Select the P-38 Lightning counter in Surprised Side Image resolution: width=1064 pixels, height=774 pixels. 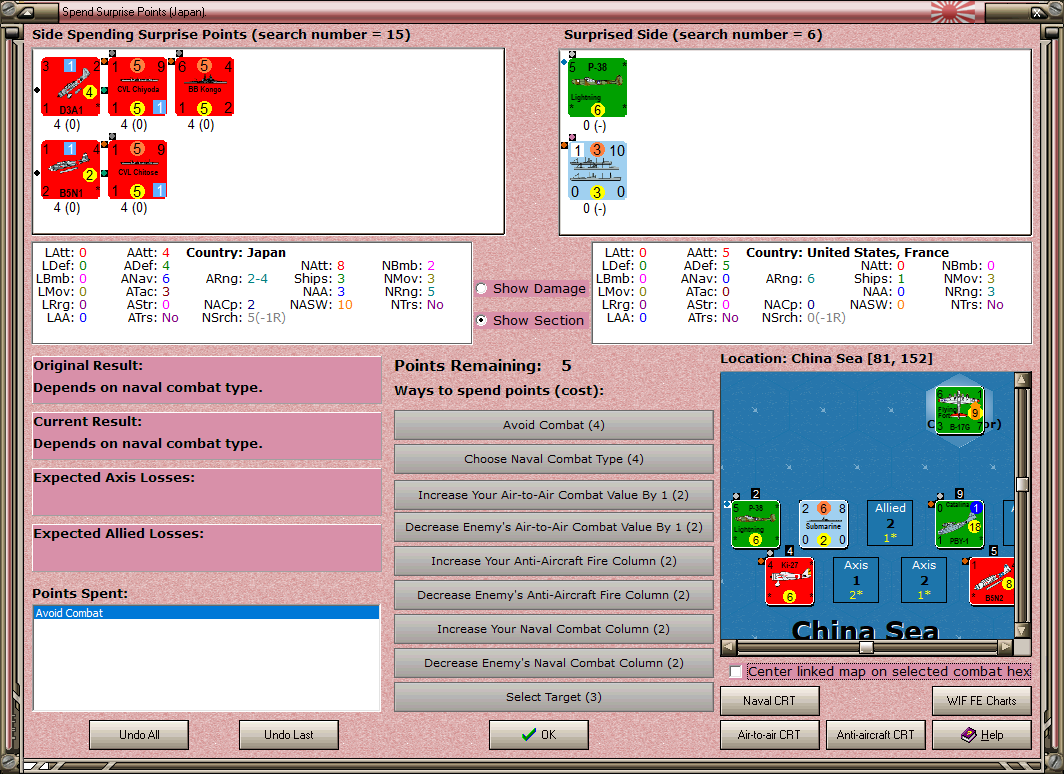tap(597, 88)
